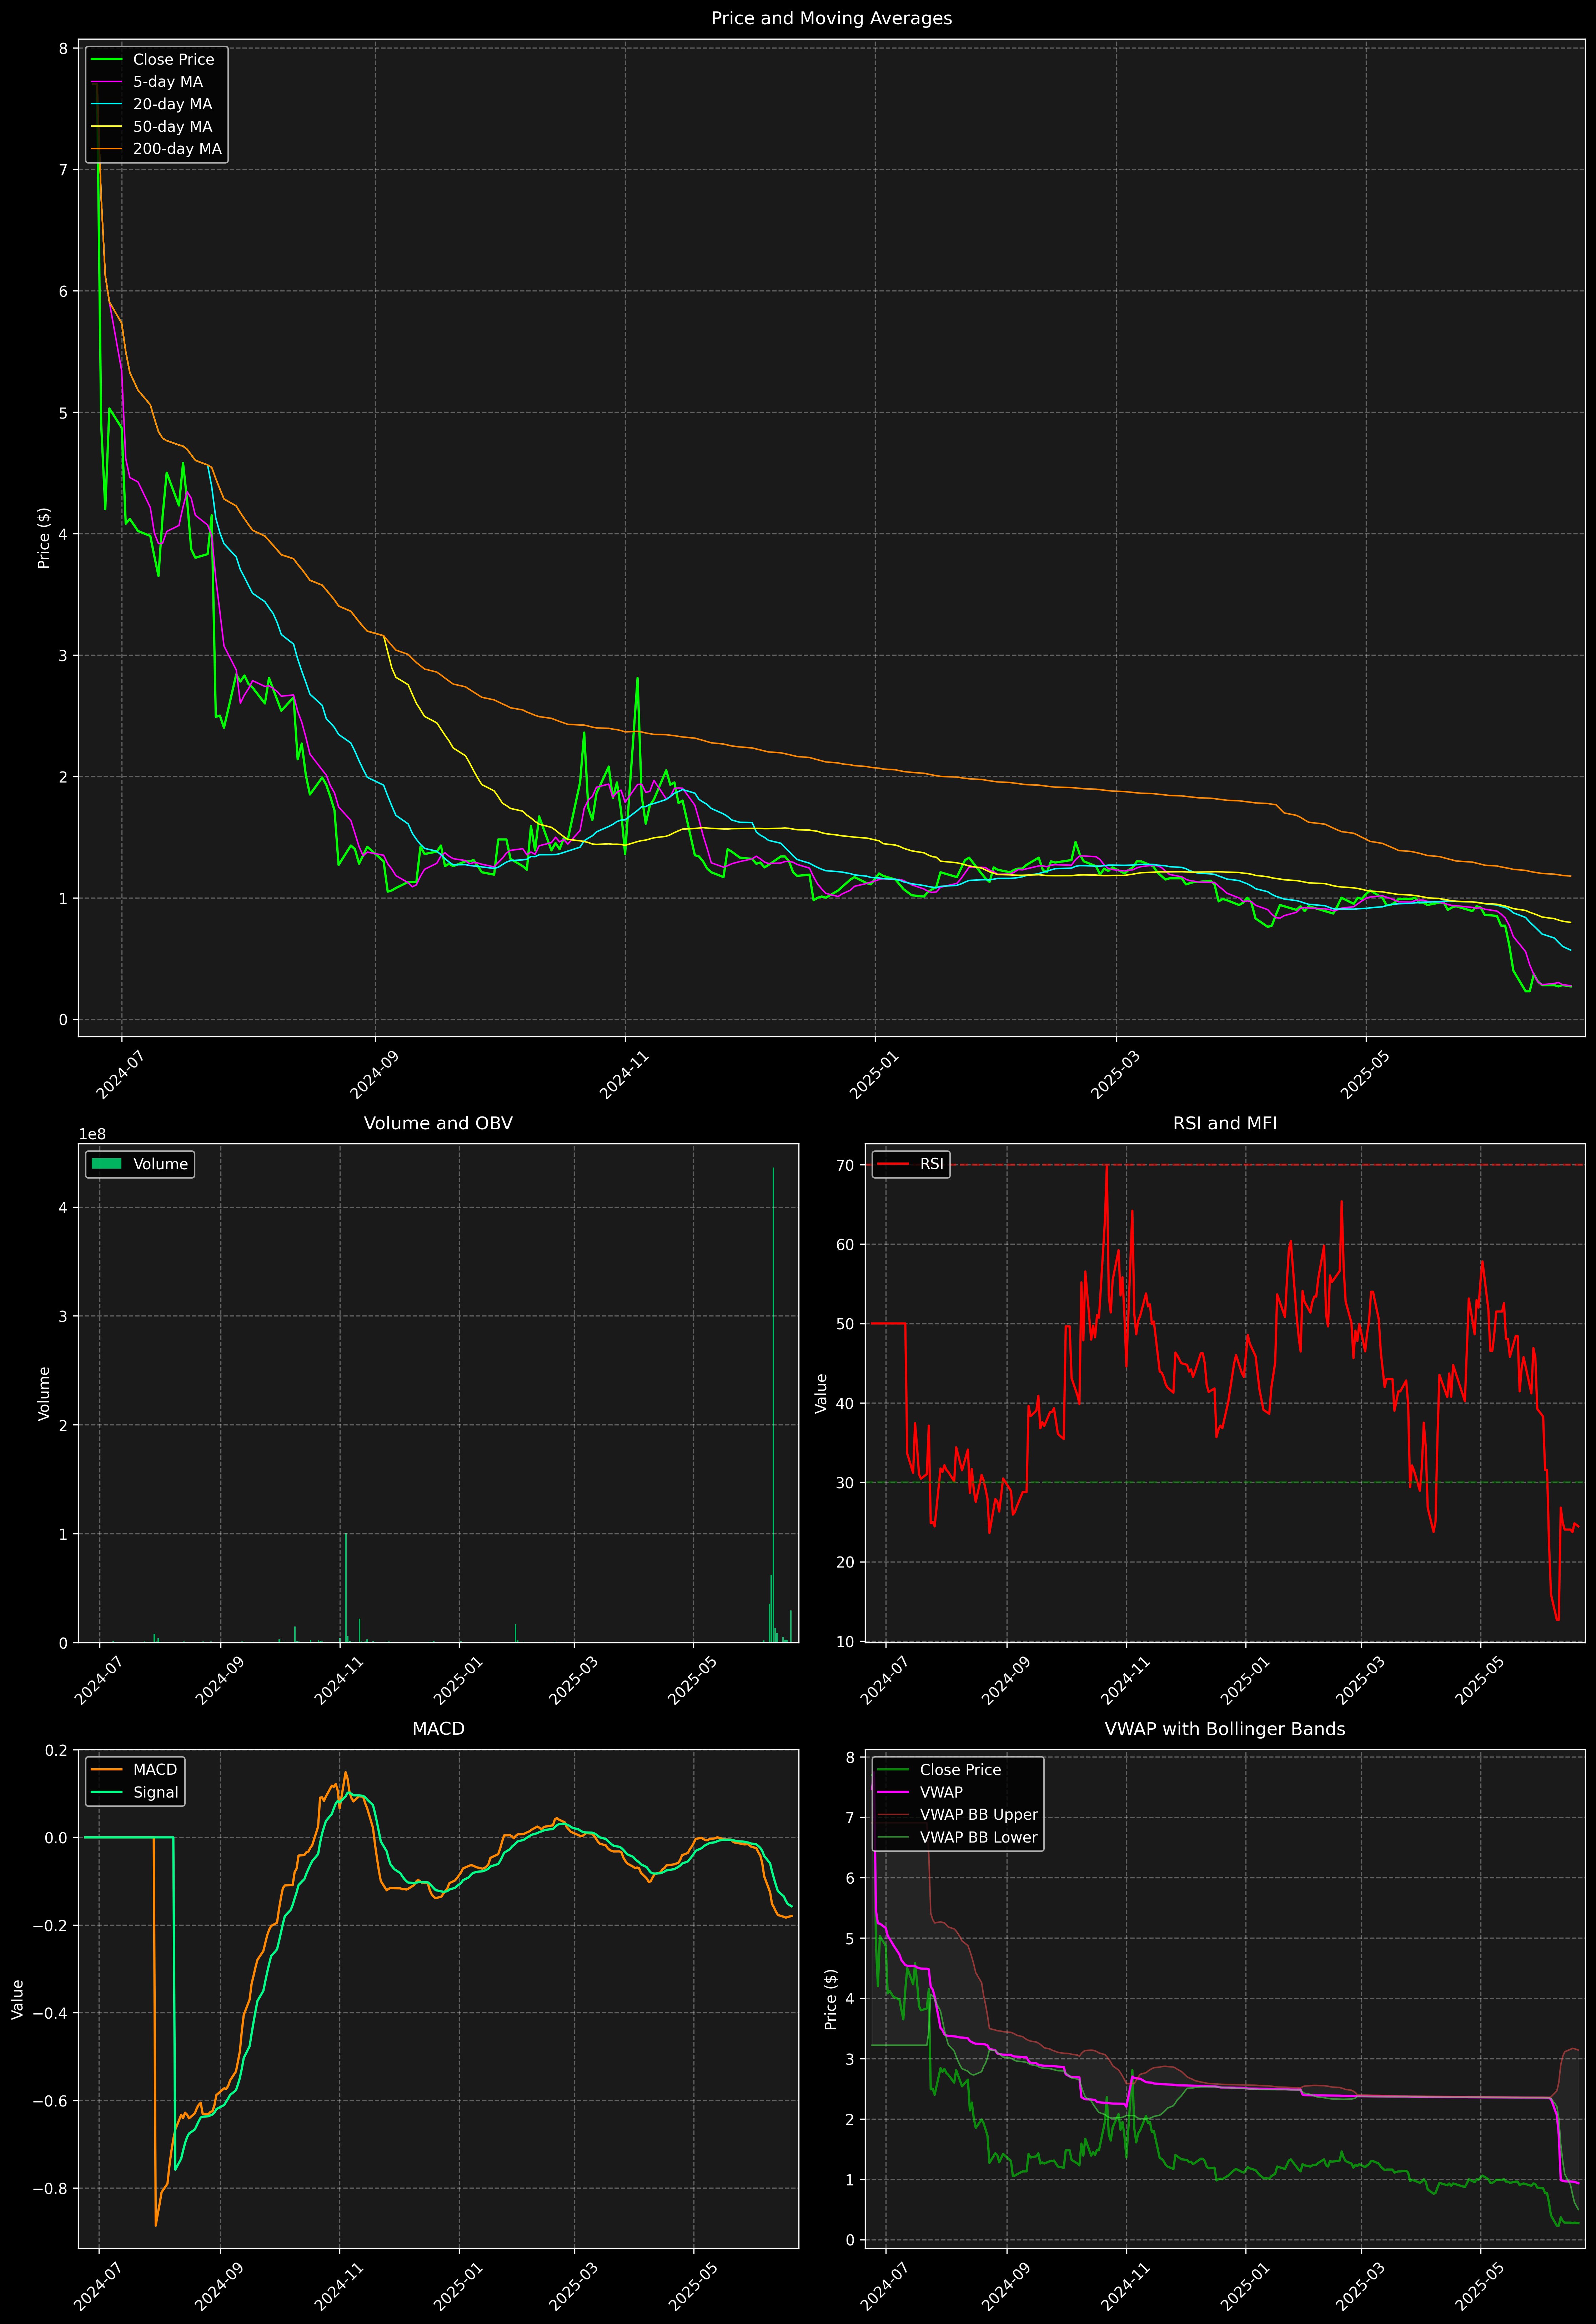This screenshot has height=2324, width=1596.
Task: Click the 'MACD' chart title
Action: click(x=438, y=1729)
